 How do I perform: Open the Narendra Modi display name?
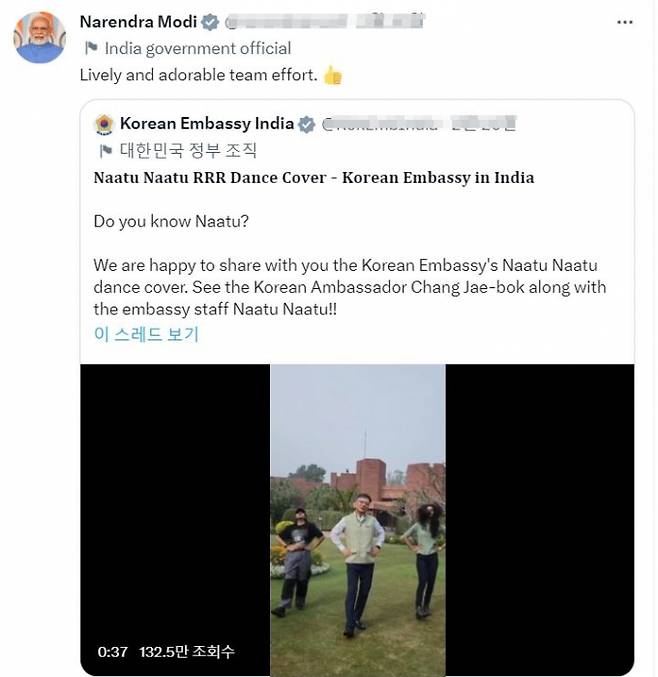coord(138,22)
